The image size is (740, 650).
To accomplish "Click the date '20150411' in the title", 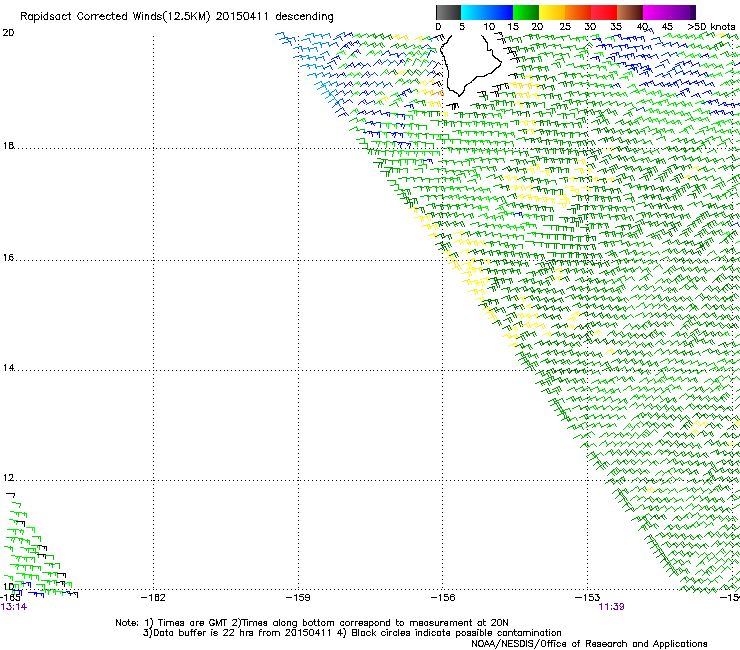I will tap(242, 16).
